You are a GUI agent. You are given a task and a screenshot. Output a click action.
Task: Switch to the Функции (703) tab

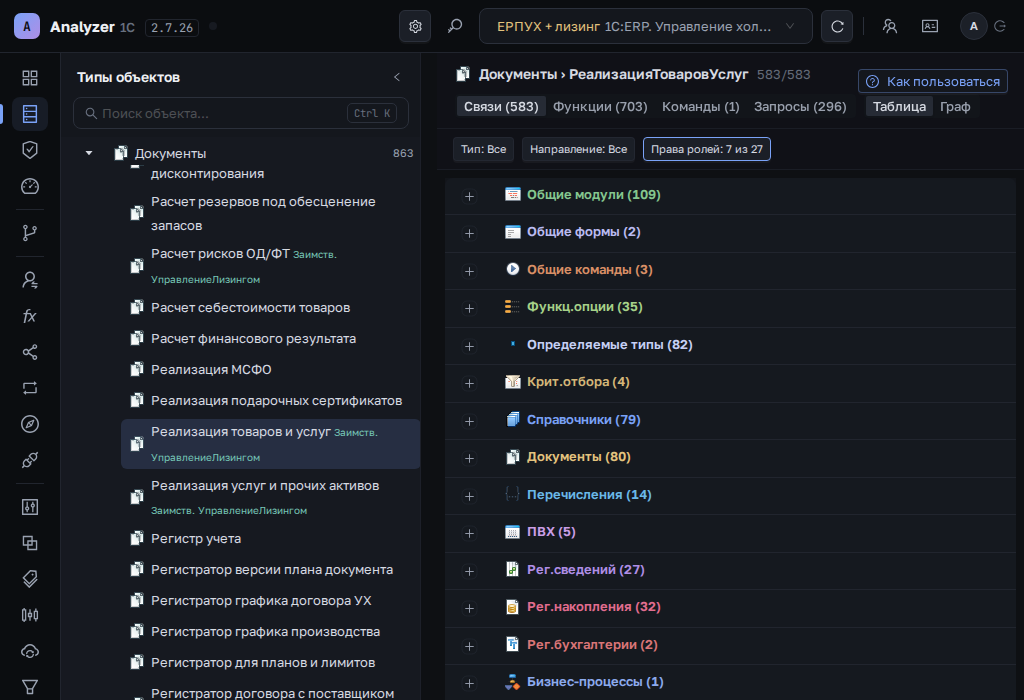point(600,106)
